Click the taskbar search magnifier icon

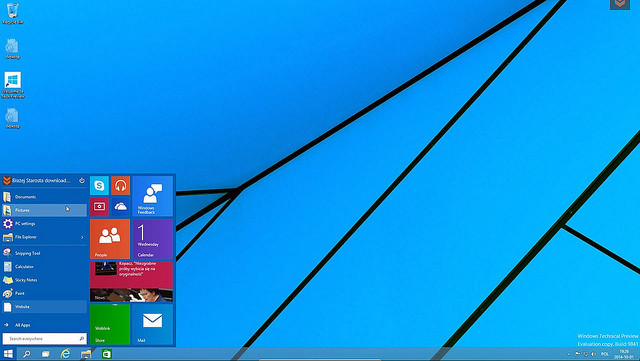tap(27, 354)
